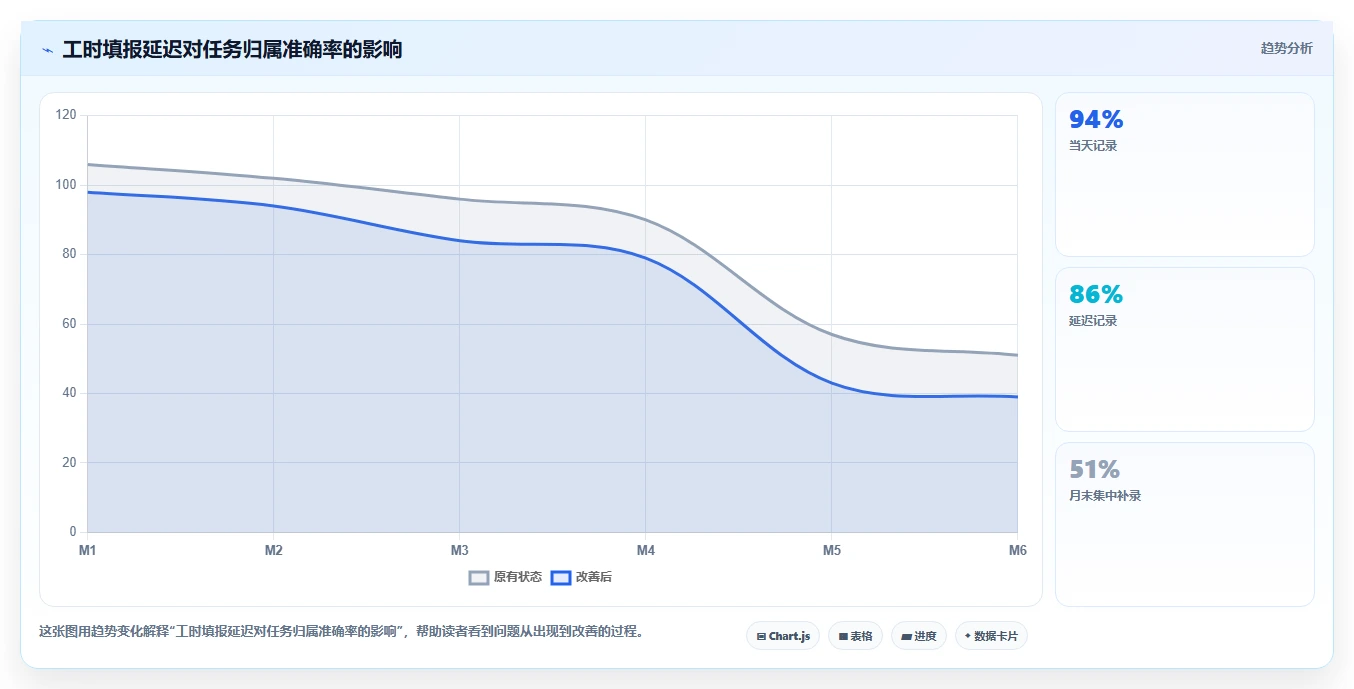The image size is (1354, 689).
Task: Click the 120 y-axis value
Action: coord(66,115)
